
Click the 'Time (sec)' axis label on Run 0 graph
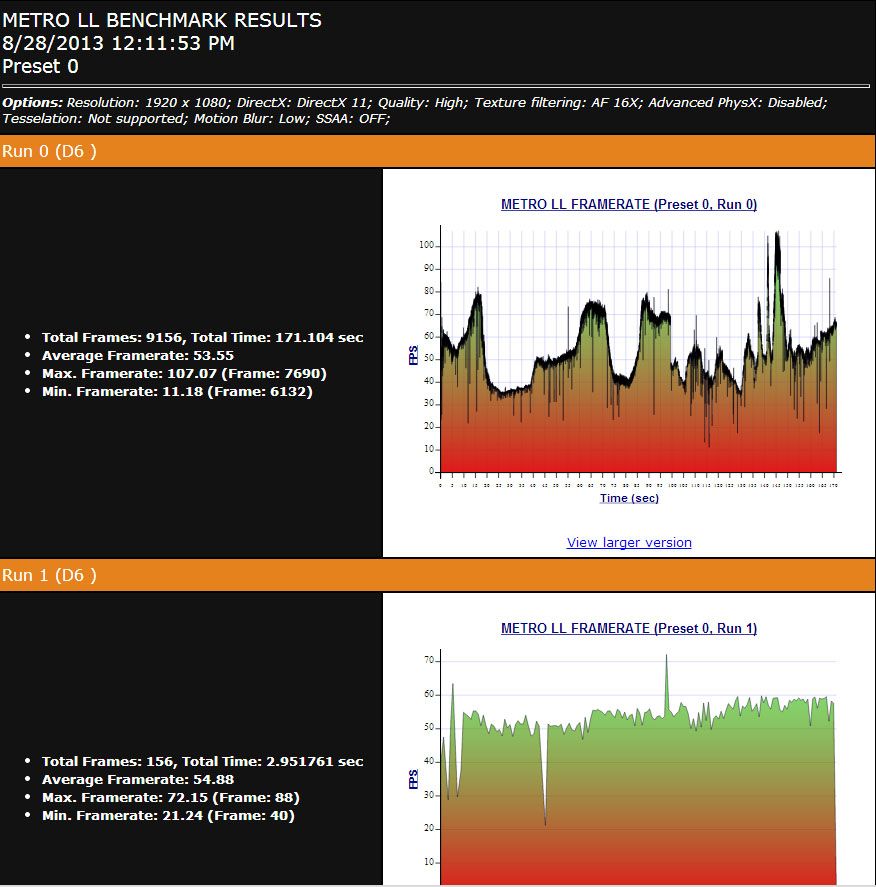coord(629,498)
